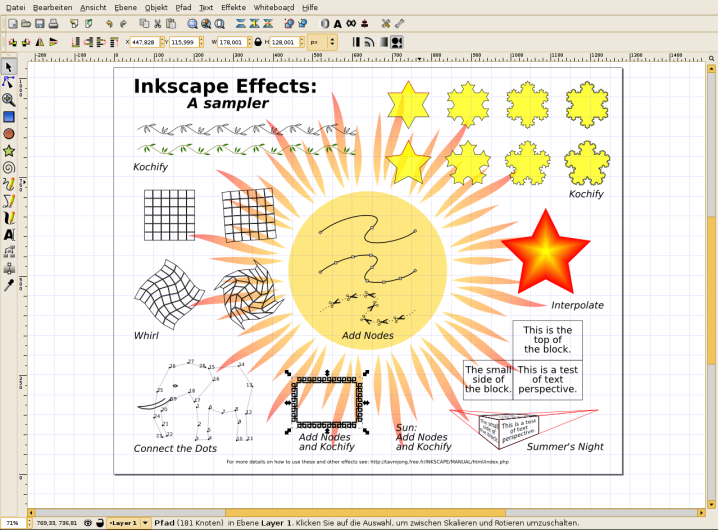
Task: Click Zoom to fit selection icon
Action: click(x=193, y=24)
